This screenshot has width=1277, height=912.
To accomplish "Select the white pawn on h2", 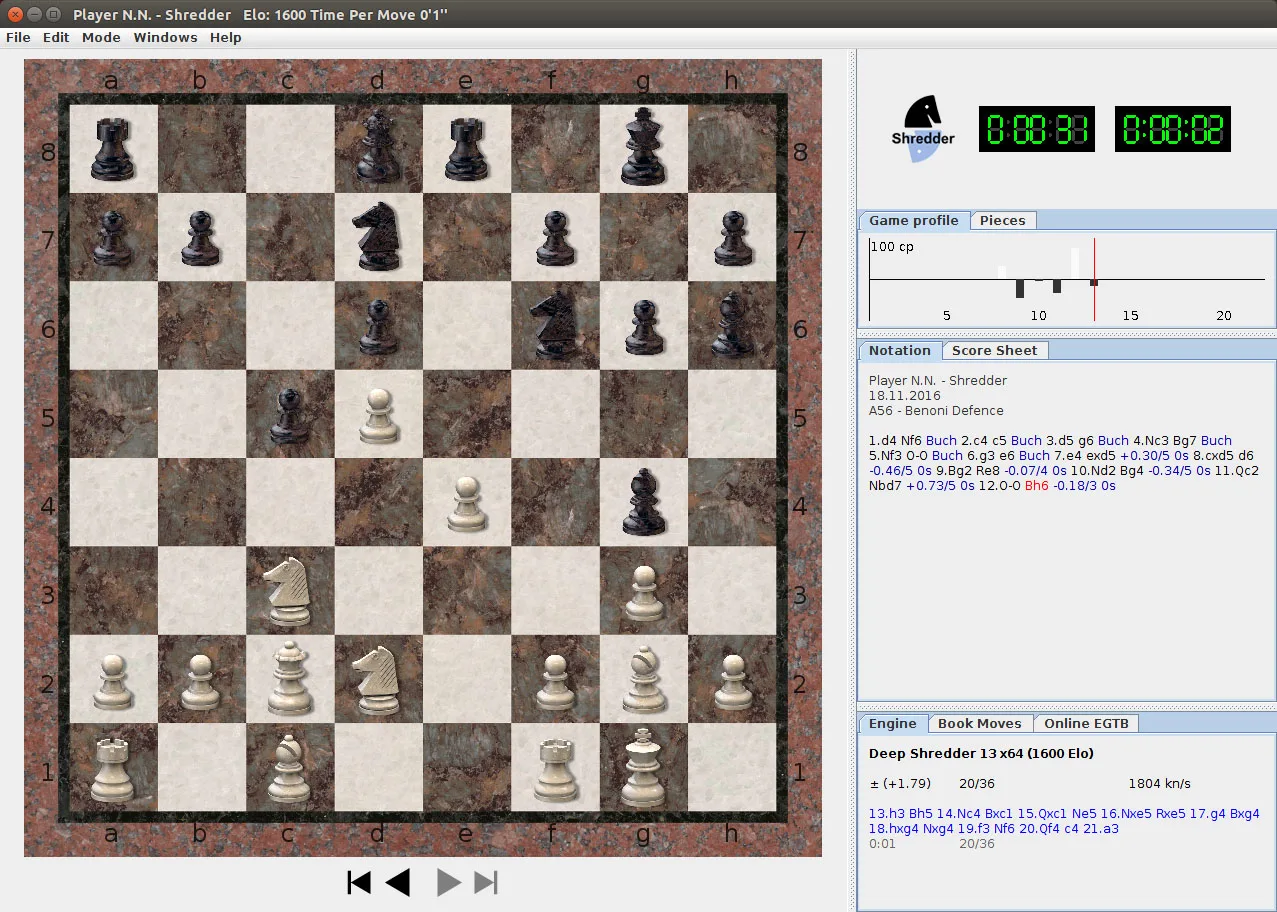I will [x=731, y=680].
